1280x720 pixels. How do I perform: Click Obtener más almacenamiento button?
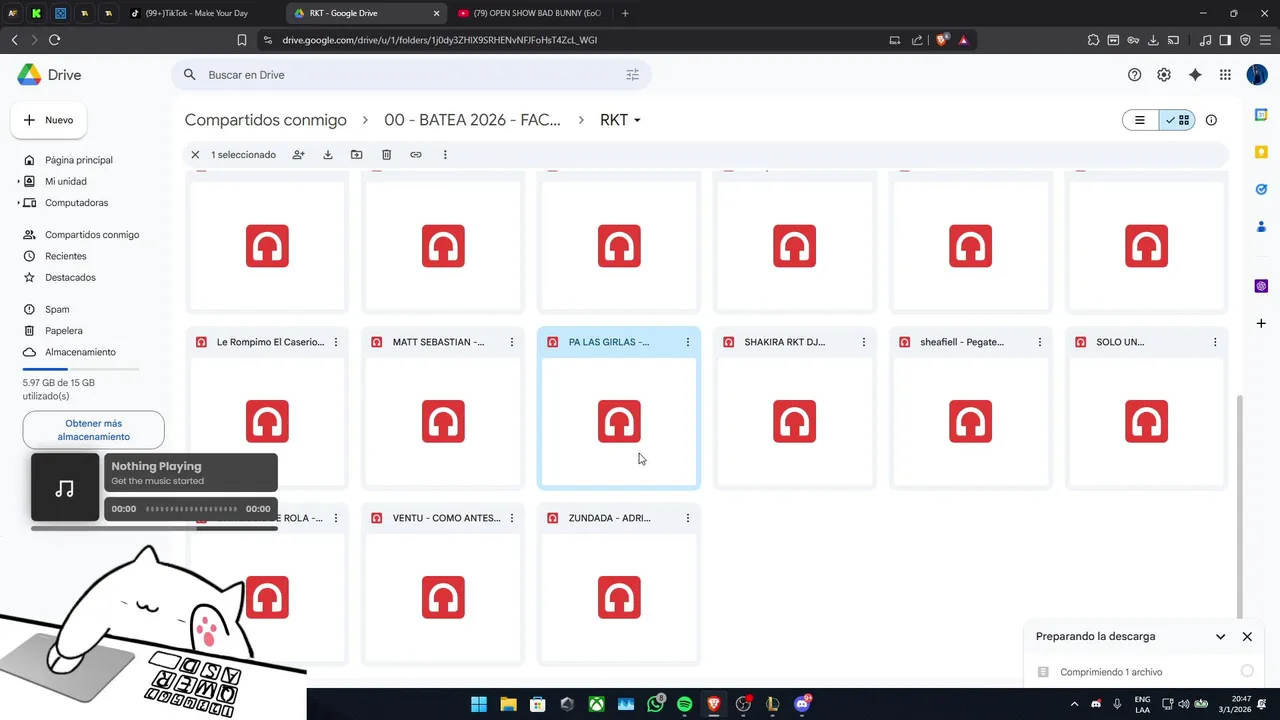pyautogui.click(x=94, y=430)
